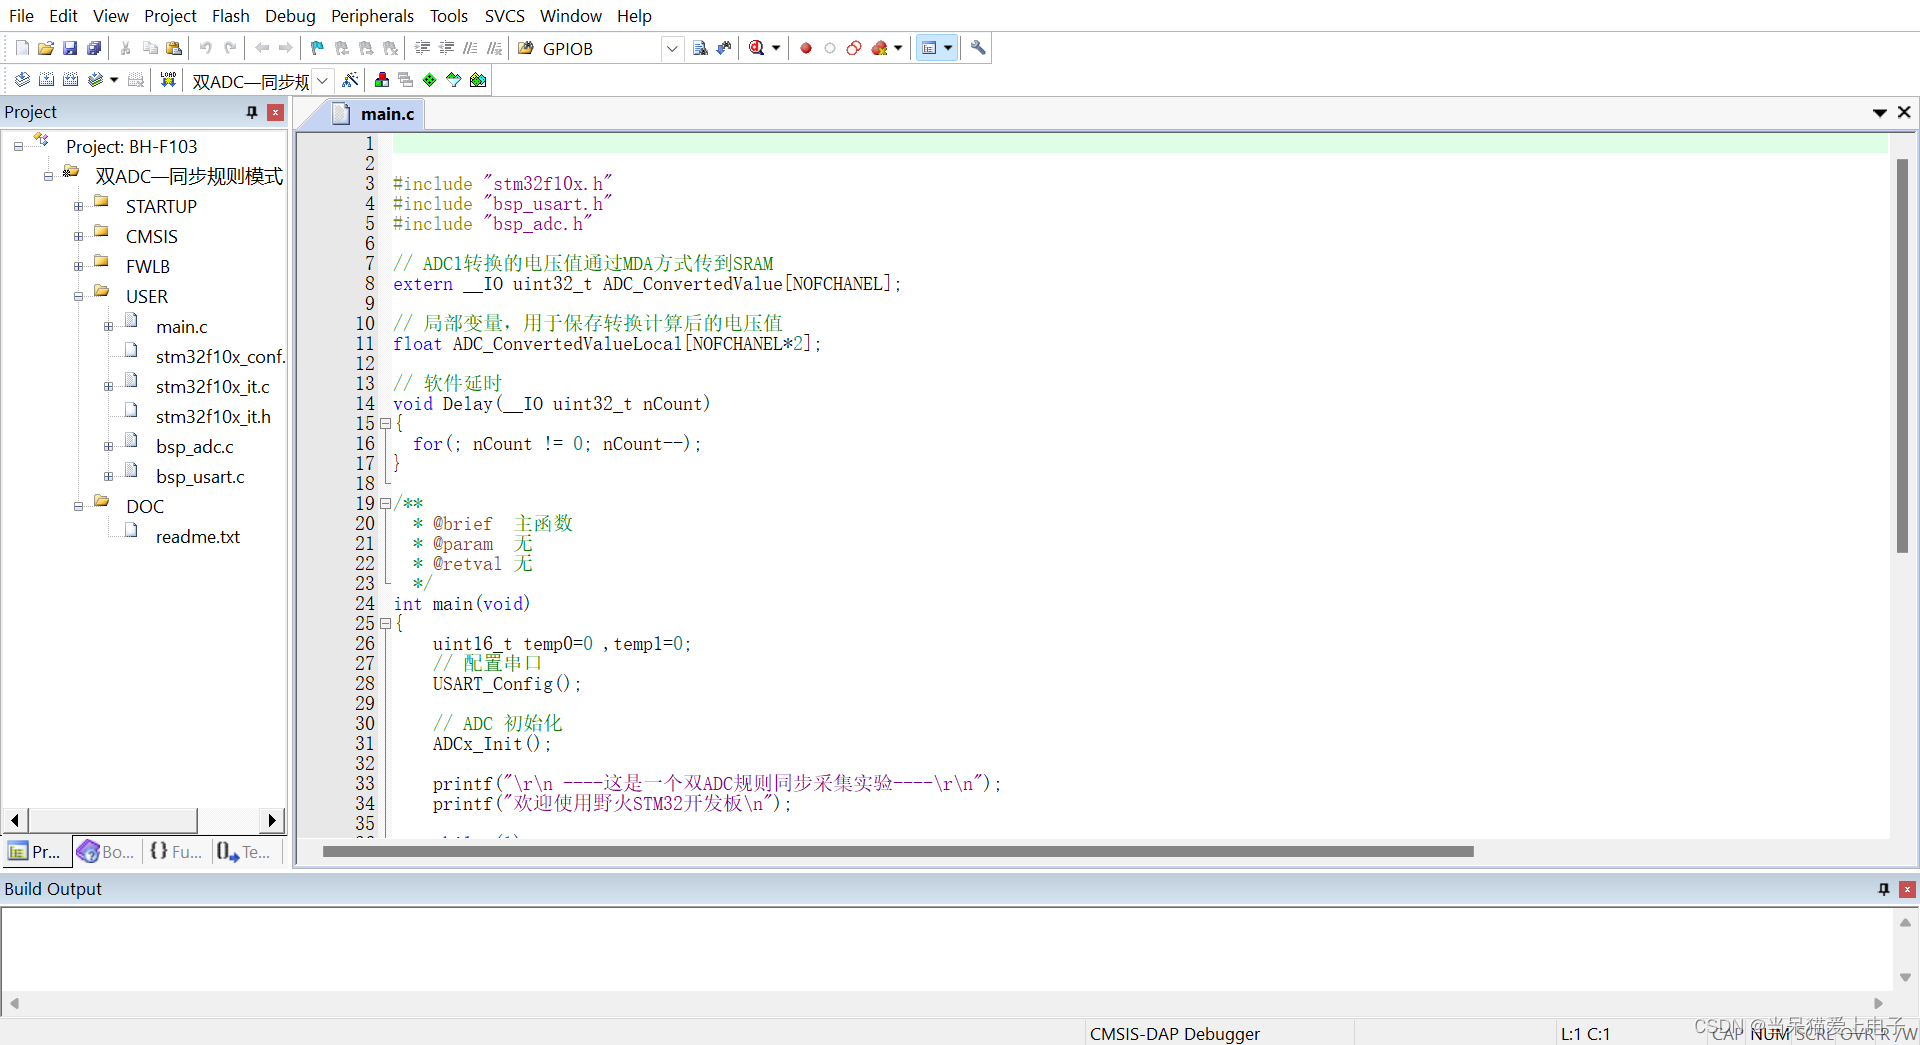Expand the FWLB folder

pyautogui.click(x=78, y=267)
